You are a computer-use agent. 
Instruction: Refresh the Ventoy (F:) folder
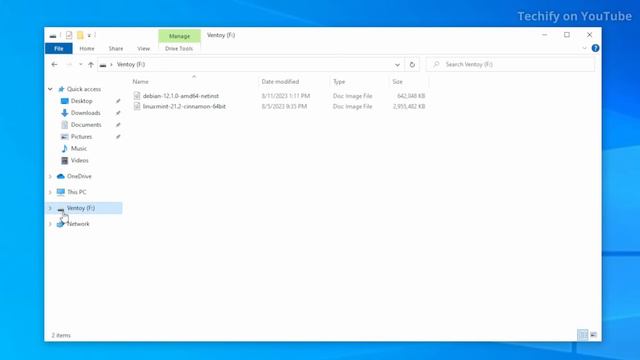[412, 64]
